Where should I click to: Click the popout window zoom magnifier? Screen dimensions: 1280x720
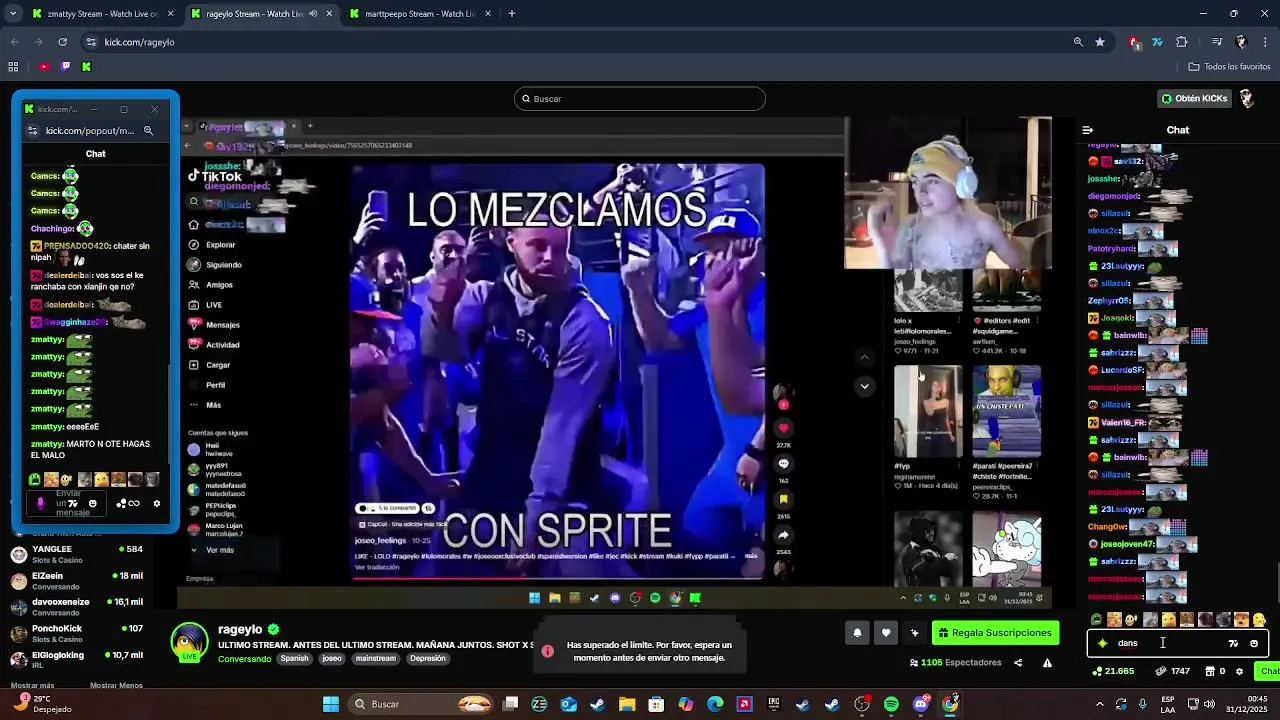(148, 130)
